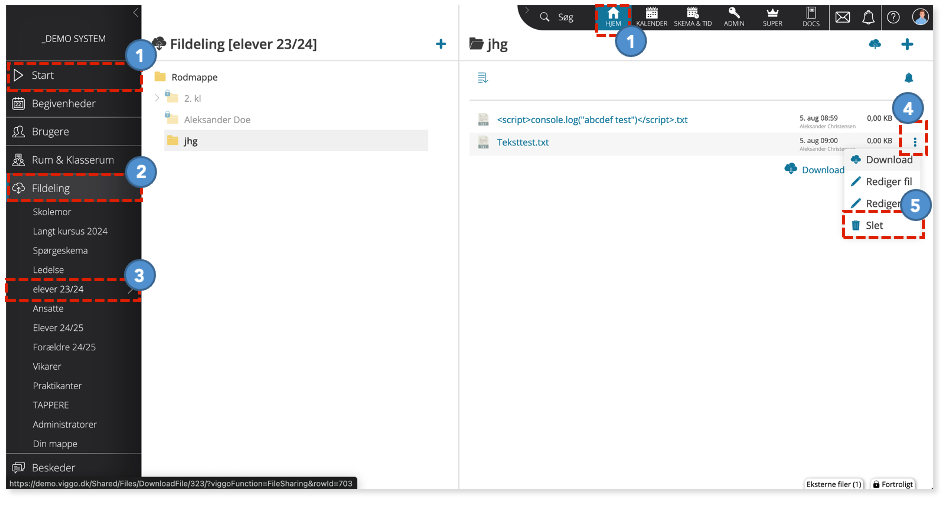This screenshot has width=947, height=507.
Task: Open the Teksttest.txt file link
Action: point(522,142)
